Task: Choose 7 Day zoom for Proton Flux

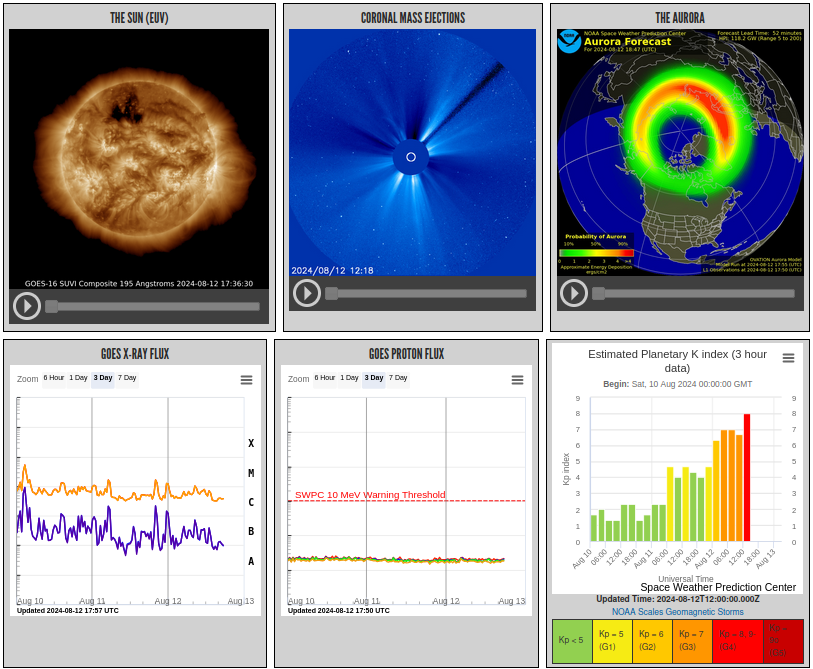Action: tap(398, 378)
